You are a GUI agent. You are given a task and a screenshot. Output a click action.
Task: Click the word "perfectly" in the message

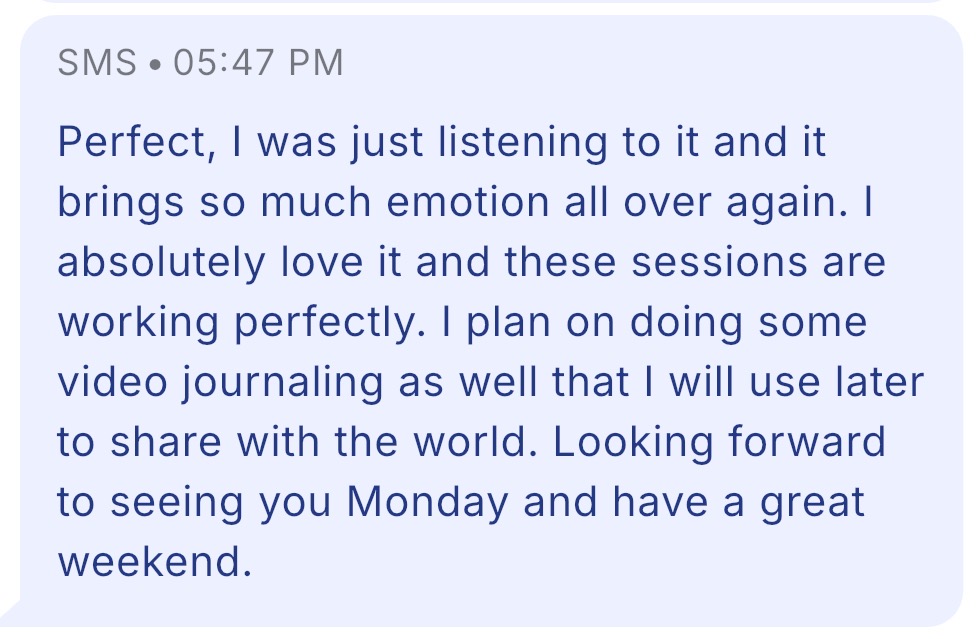(325, 323)
